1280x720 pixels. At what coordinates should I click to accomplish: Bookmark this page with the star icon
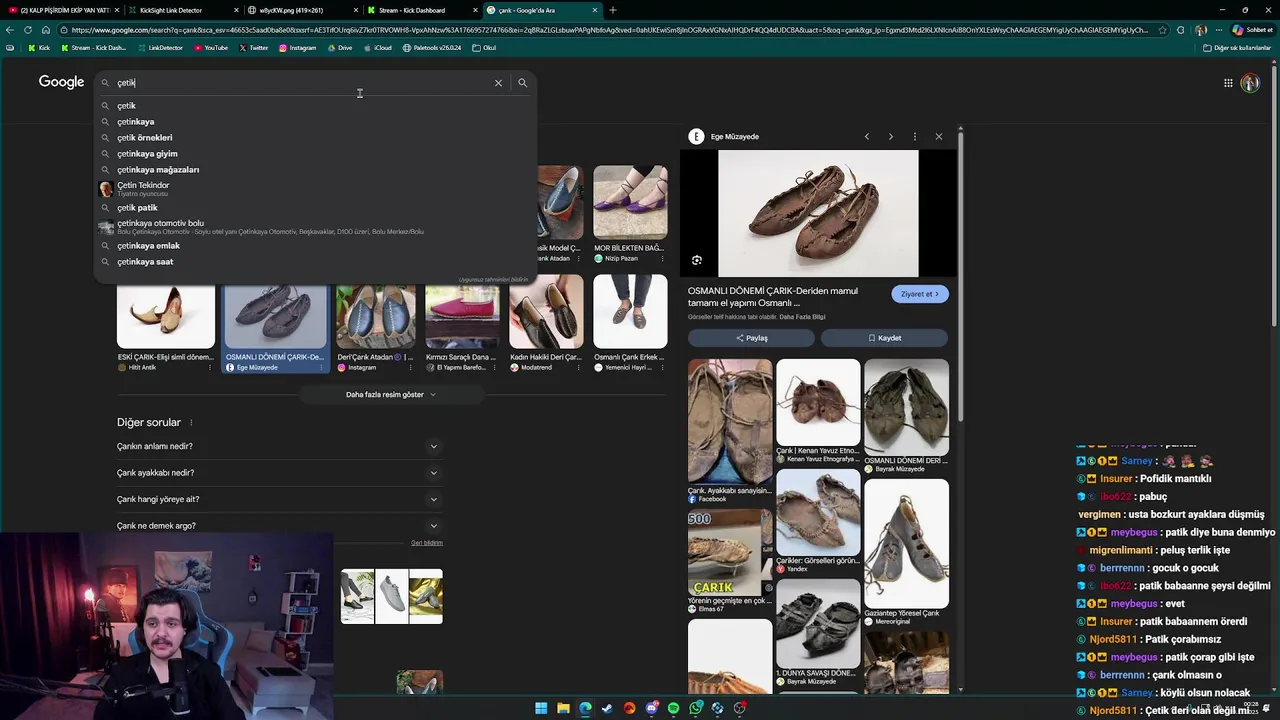coord(1162,30)
